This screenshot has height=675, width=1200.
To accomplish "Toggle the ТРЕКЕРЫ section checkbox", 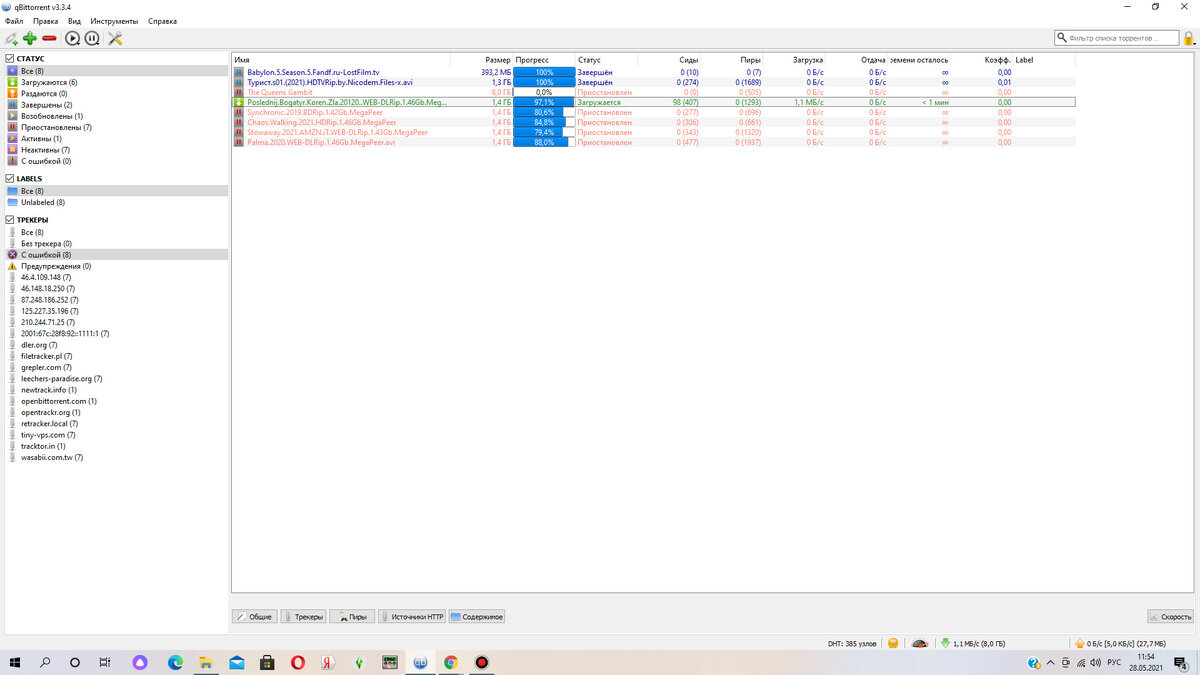I will [x=10, y=220].
